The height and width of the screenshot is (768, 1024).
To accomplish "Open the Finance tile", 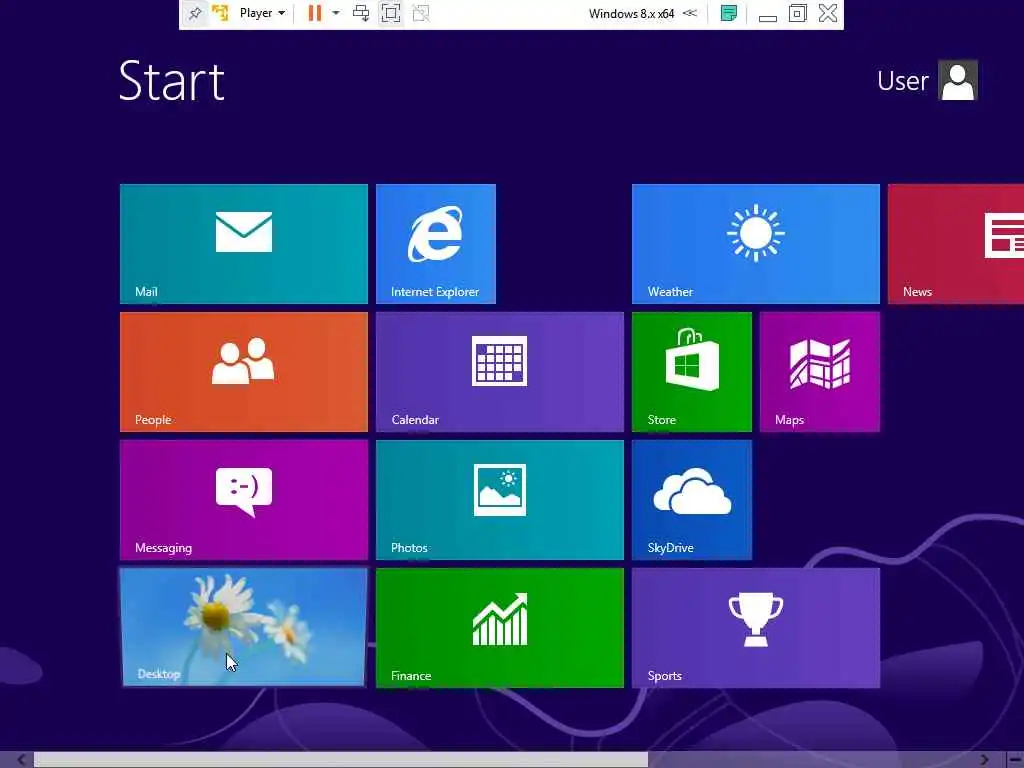I will 500,628.
